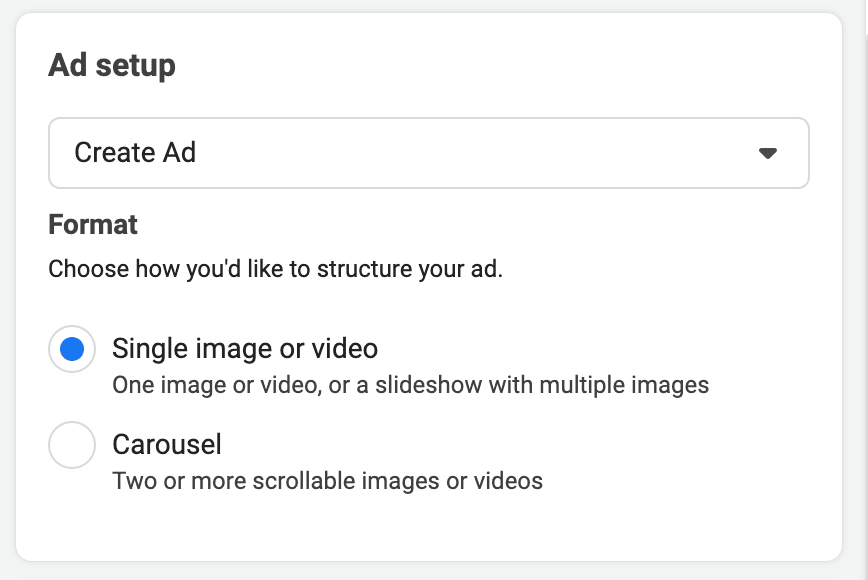The width and height of the screenshot is (868, 580).
Task: Click the empty circle beside Carousel
Action: tap(72, 445)
